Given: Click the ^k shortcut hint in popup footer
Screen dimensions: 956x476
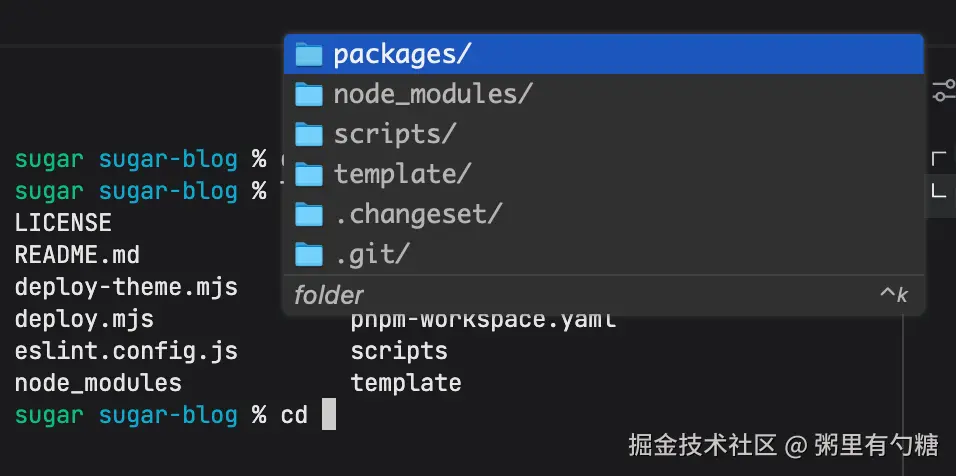Looking at the screenshot, I should coord(893,295).
